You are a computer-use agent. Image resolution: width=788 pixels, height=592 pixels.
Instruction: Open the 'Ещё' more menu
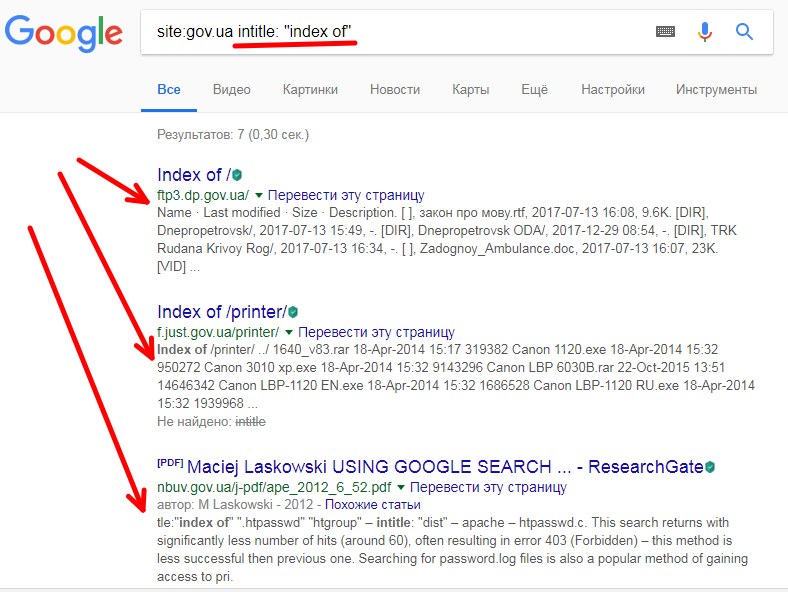pos(534,90)
